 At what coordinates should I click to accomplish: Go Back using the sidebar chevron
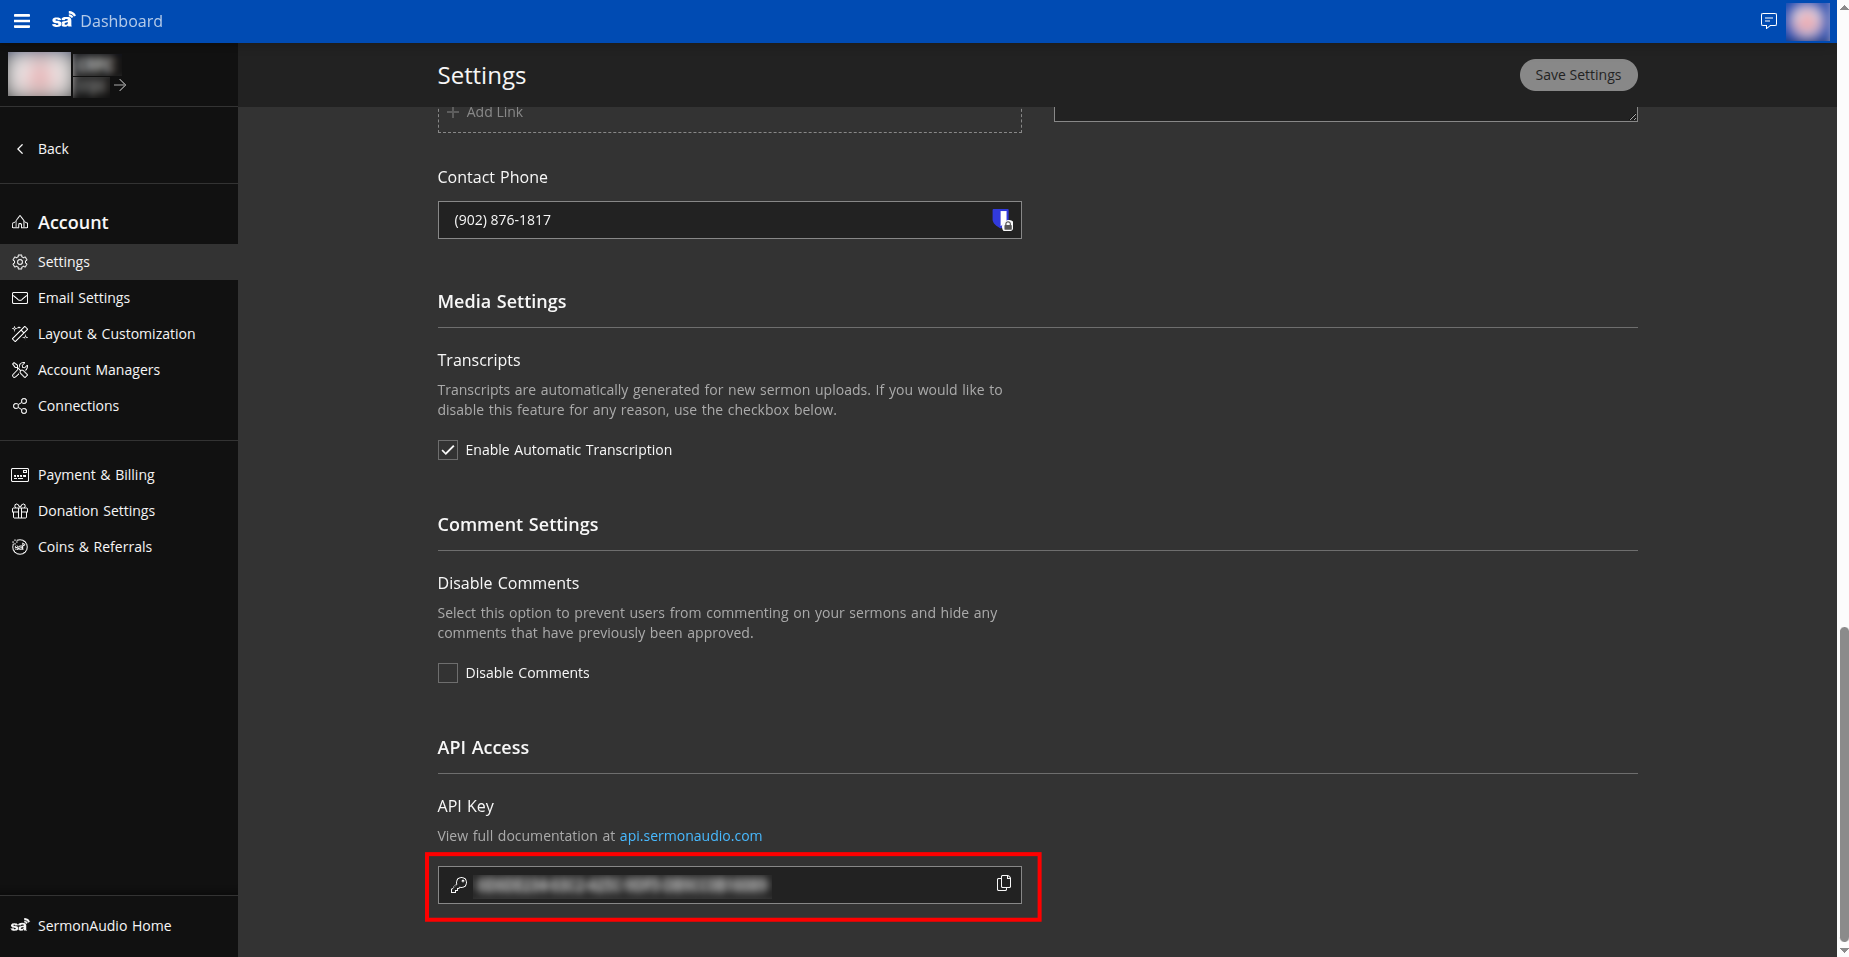(20, 149)
